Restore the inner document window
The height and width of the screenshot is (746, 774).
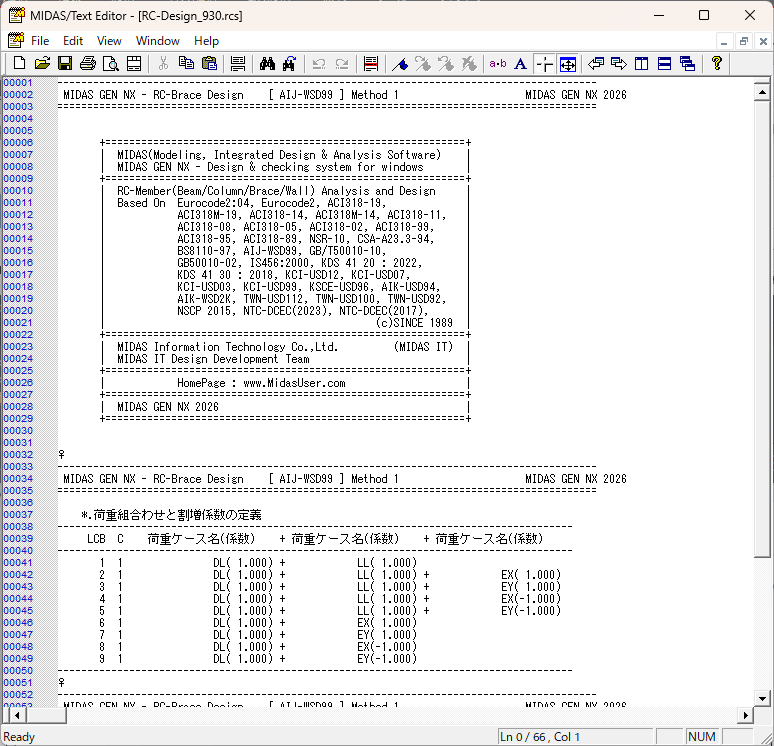(744, 41)
